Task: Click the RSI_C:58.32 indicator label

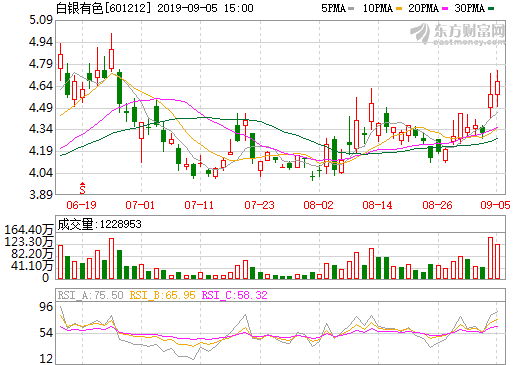Action: 235,295
